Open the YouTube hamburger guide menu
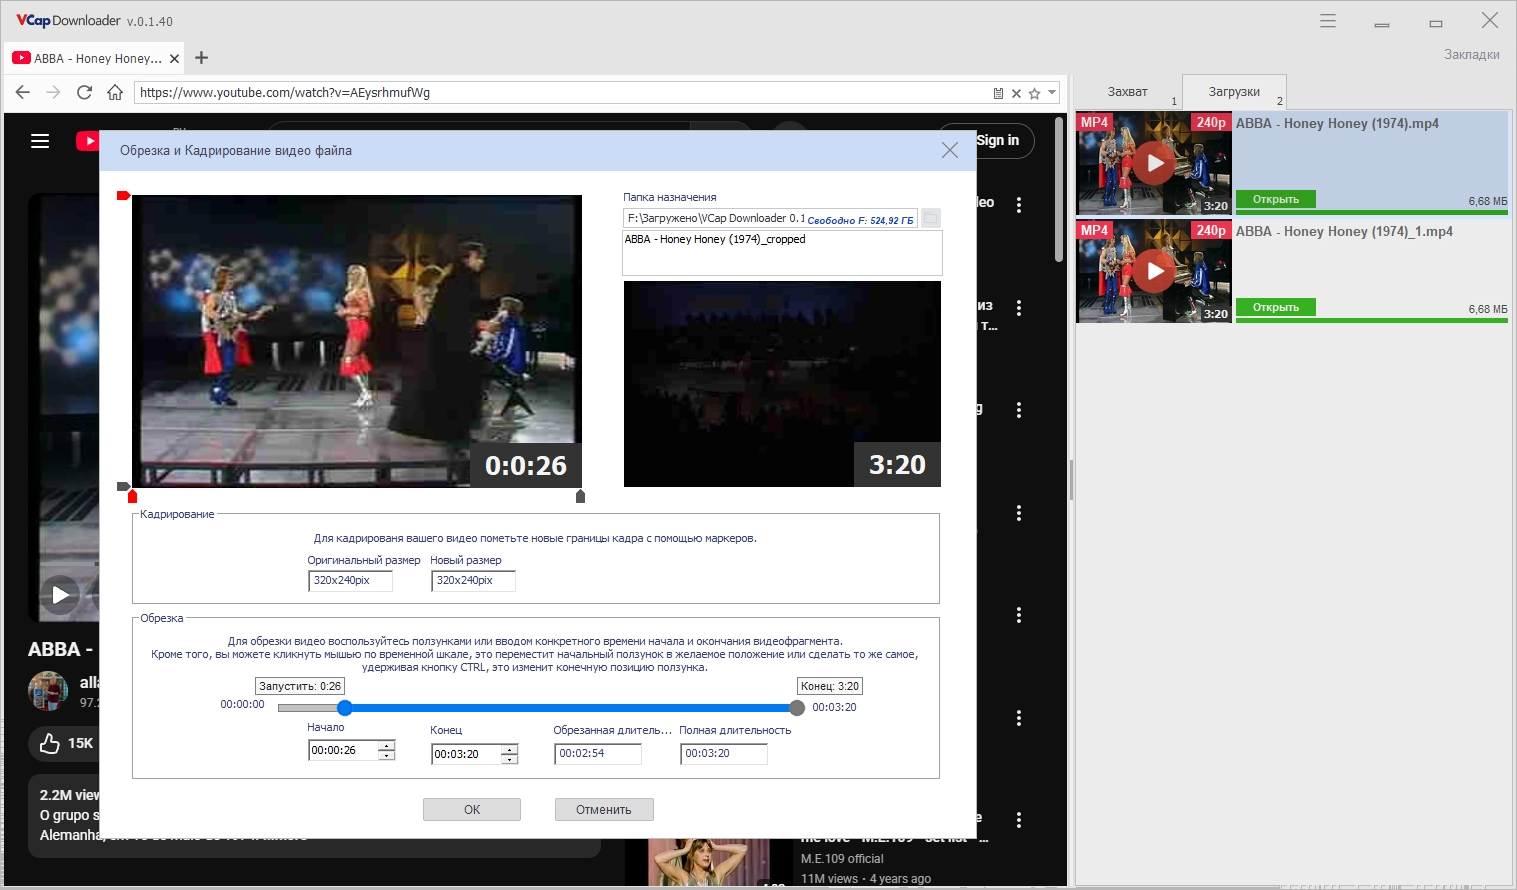 click(x=40, y=141)
